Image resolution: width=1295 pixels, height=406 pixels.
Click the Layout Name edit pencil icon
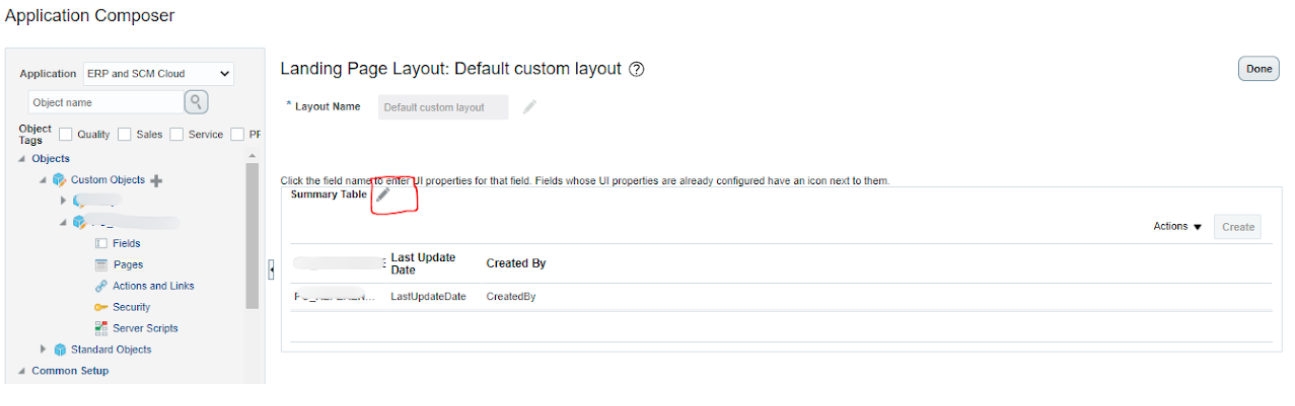pos(529,107)
